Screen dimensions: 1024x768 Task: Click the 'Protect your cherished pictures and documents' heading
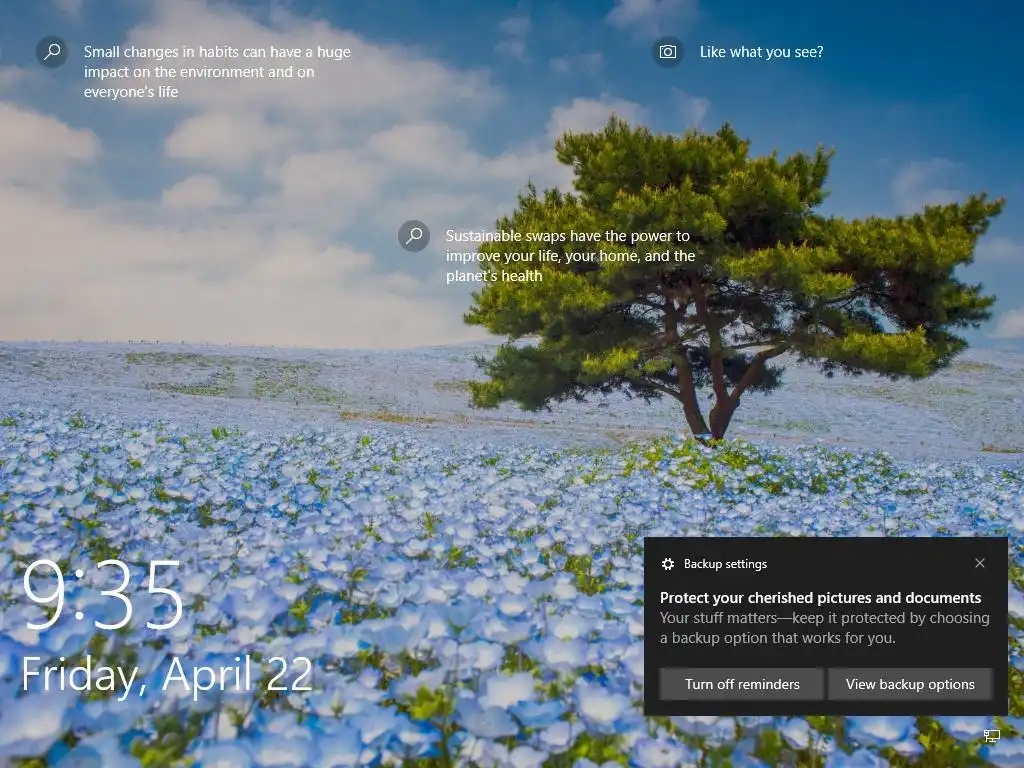pyautogui.click(x=820, y=598)
